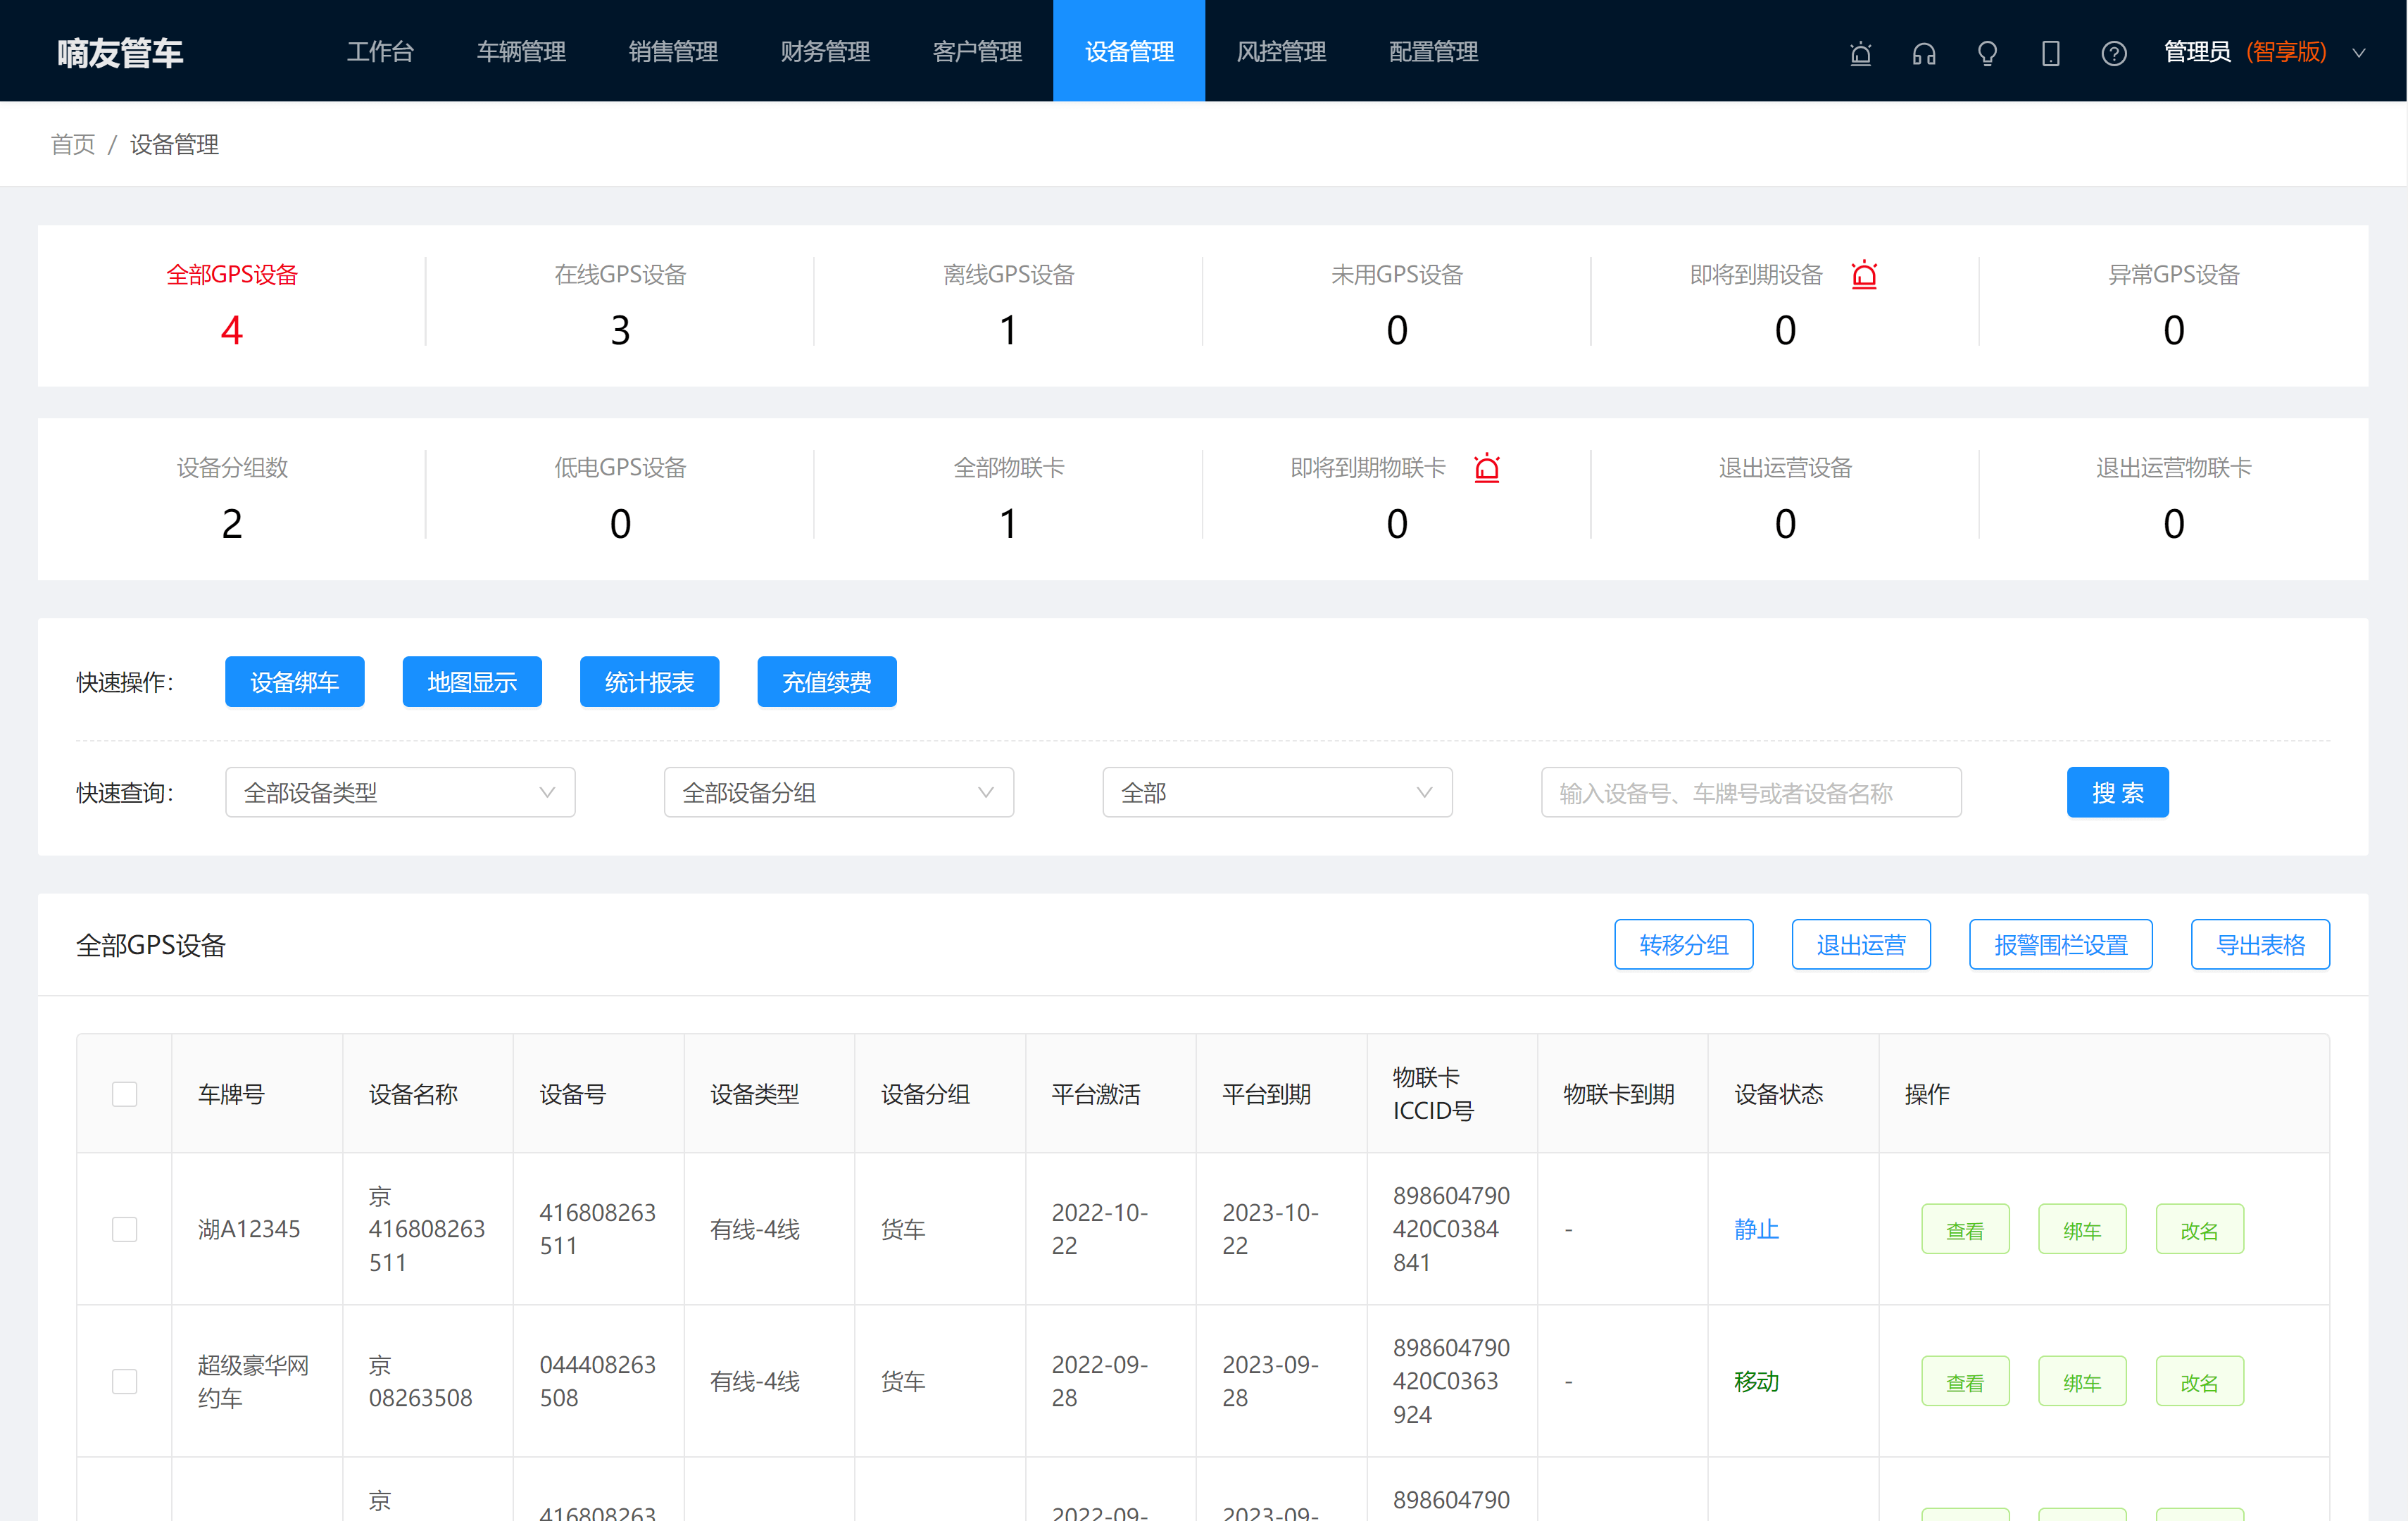2408x1521 pixels.
Task: Click 改名 for 湖A12345
Action: tap(2199, 1230)
